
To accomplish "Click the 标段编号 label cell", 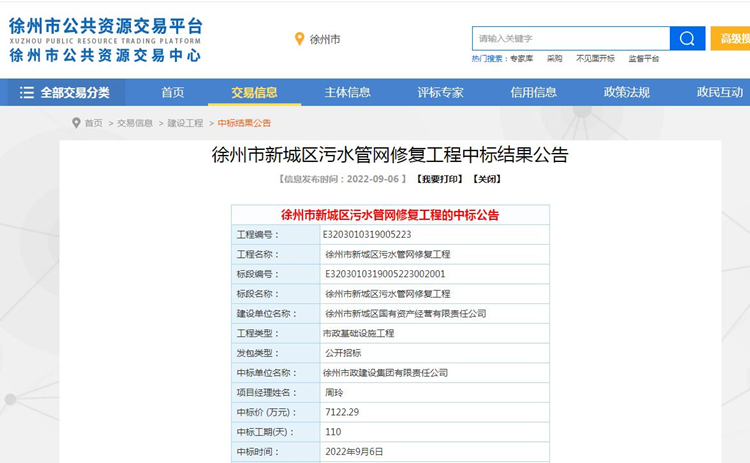I will [276, 274].
